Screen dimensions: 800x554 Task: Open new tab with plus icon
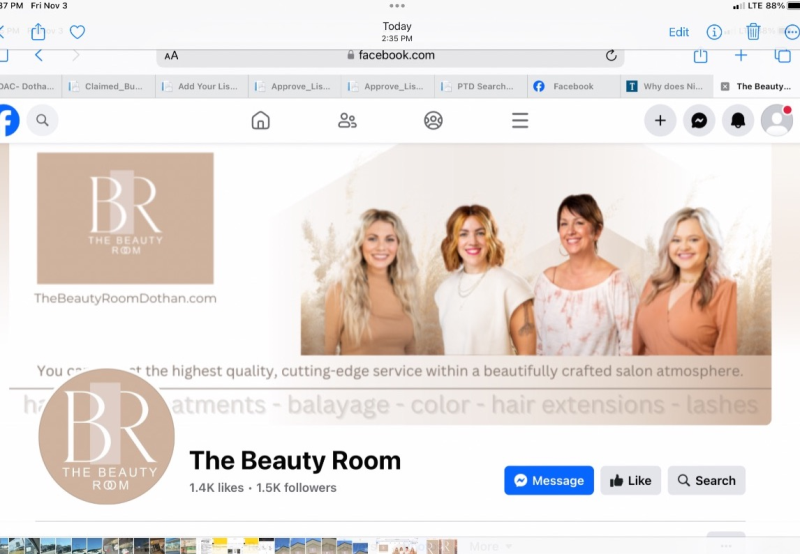coord(741,55)
